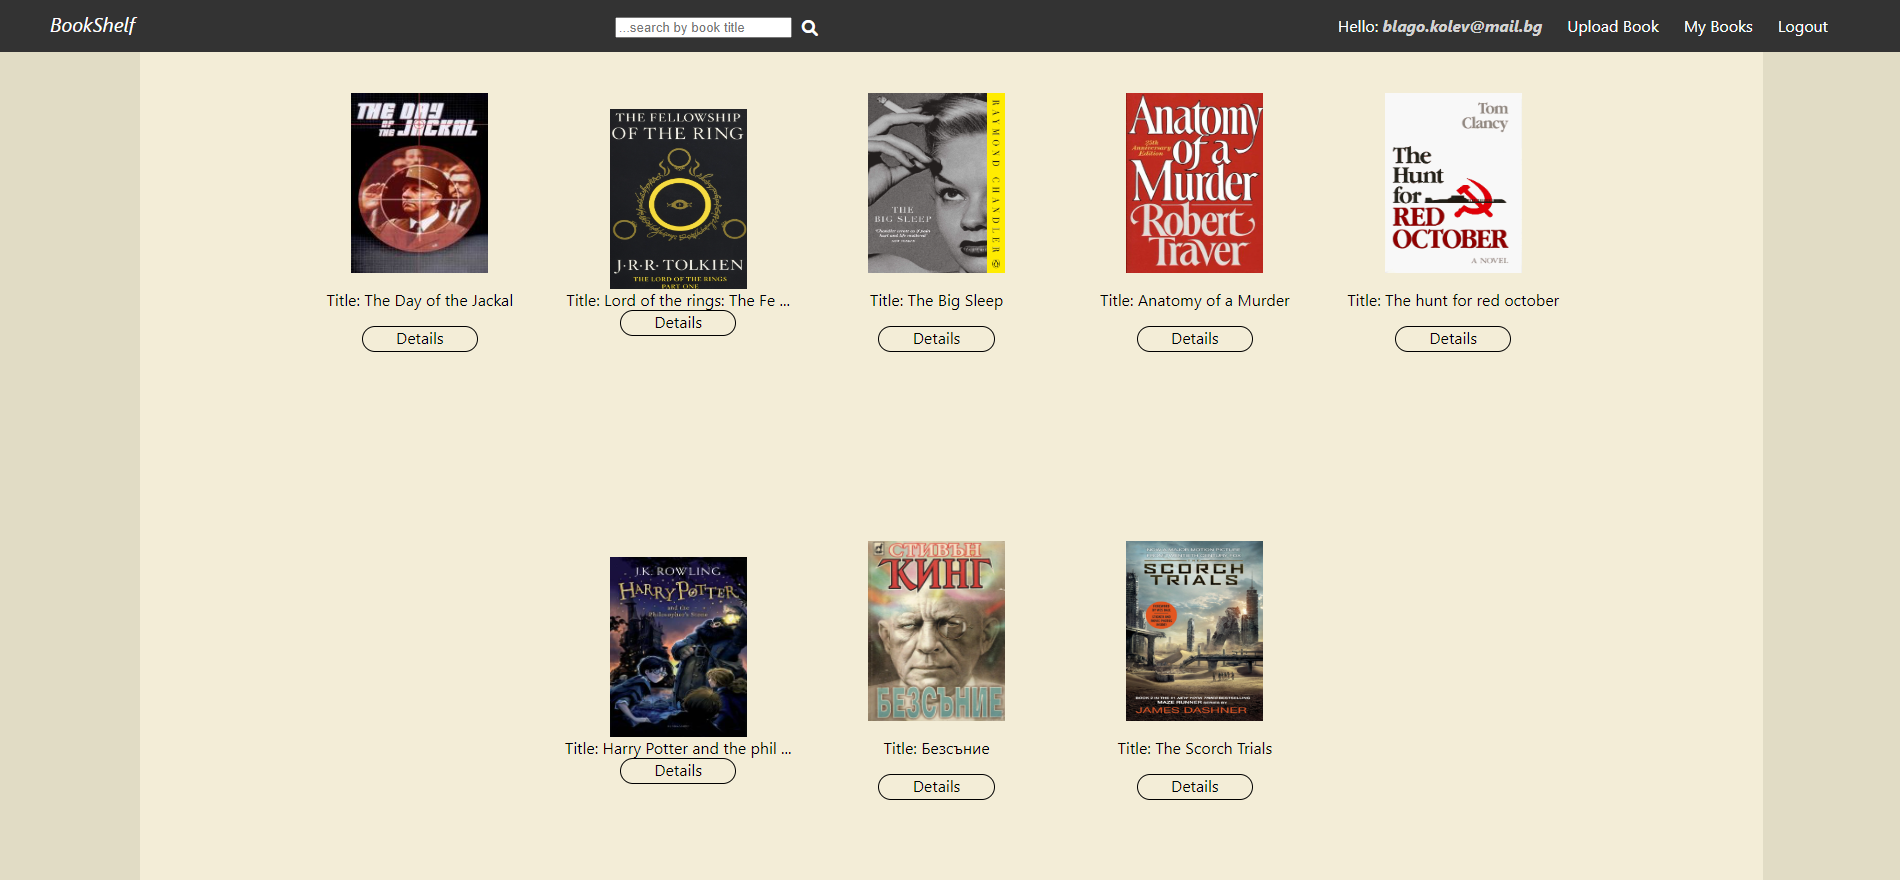Show Details for The hunt for red october
Viewport: 1900px width, 880px height.
click(x=1453, y=339)
